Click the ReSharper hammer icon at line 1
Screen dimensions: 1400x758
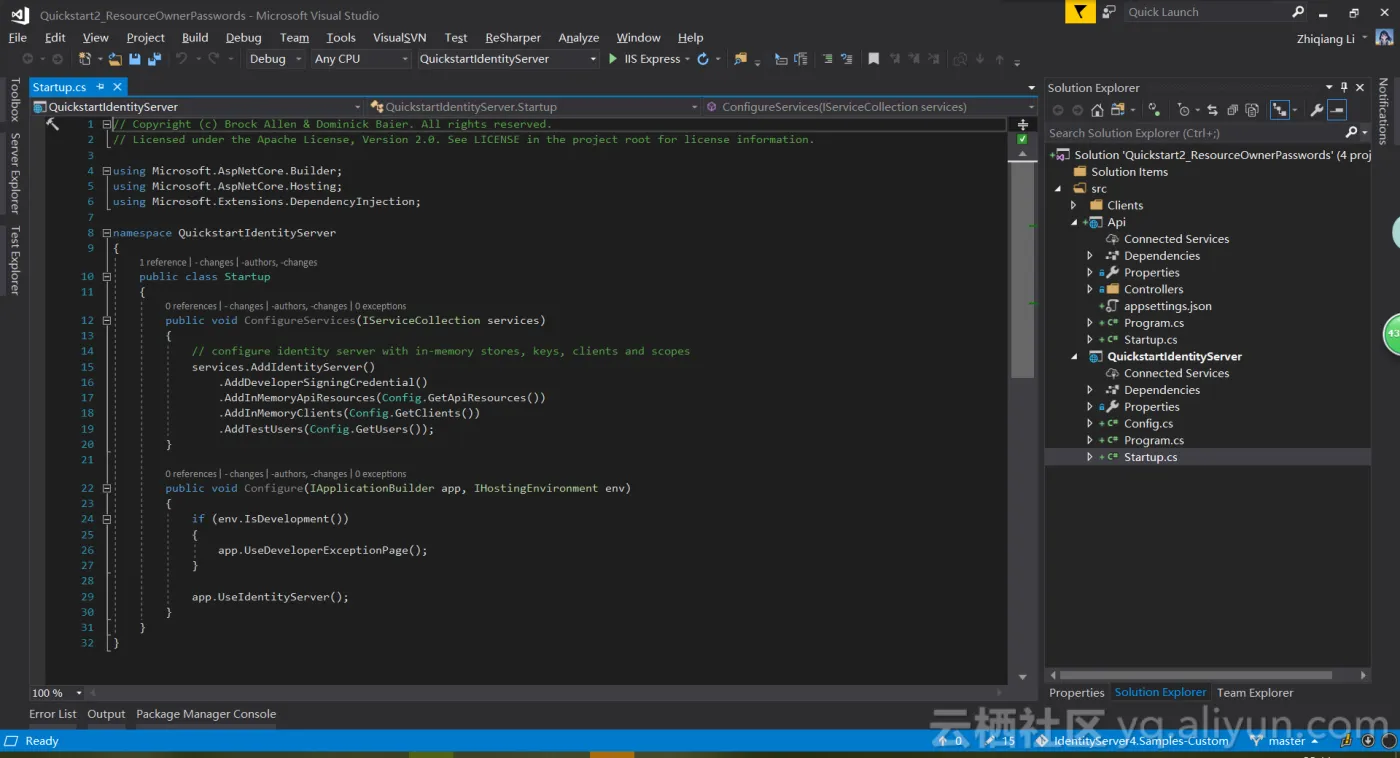coord(53,124)
